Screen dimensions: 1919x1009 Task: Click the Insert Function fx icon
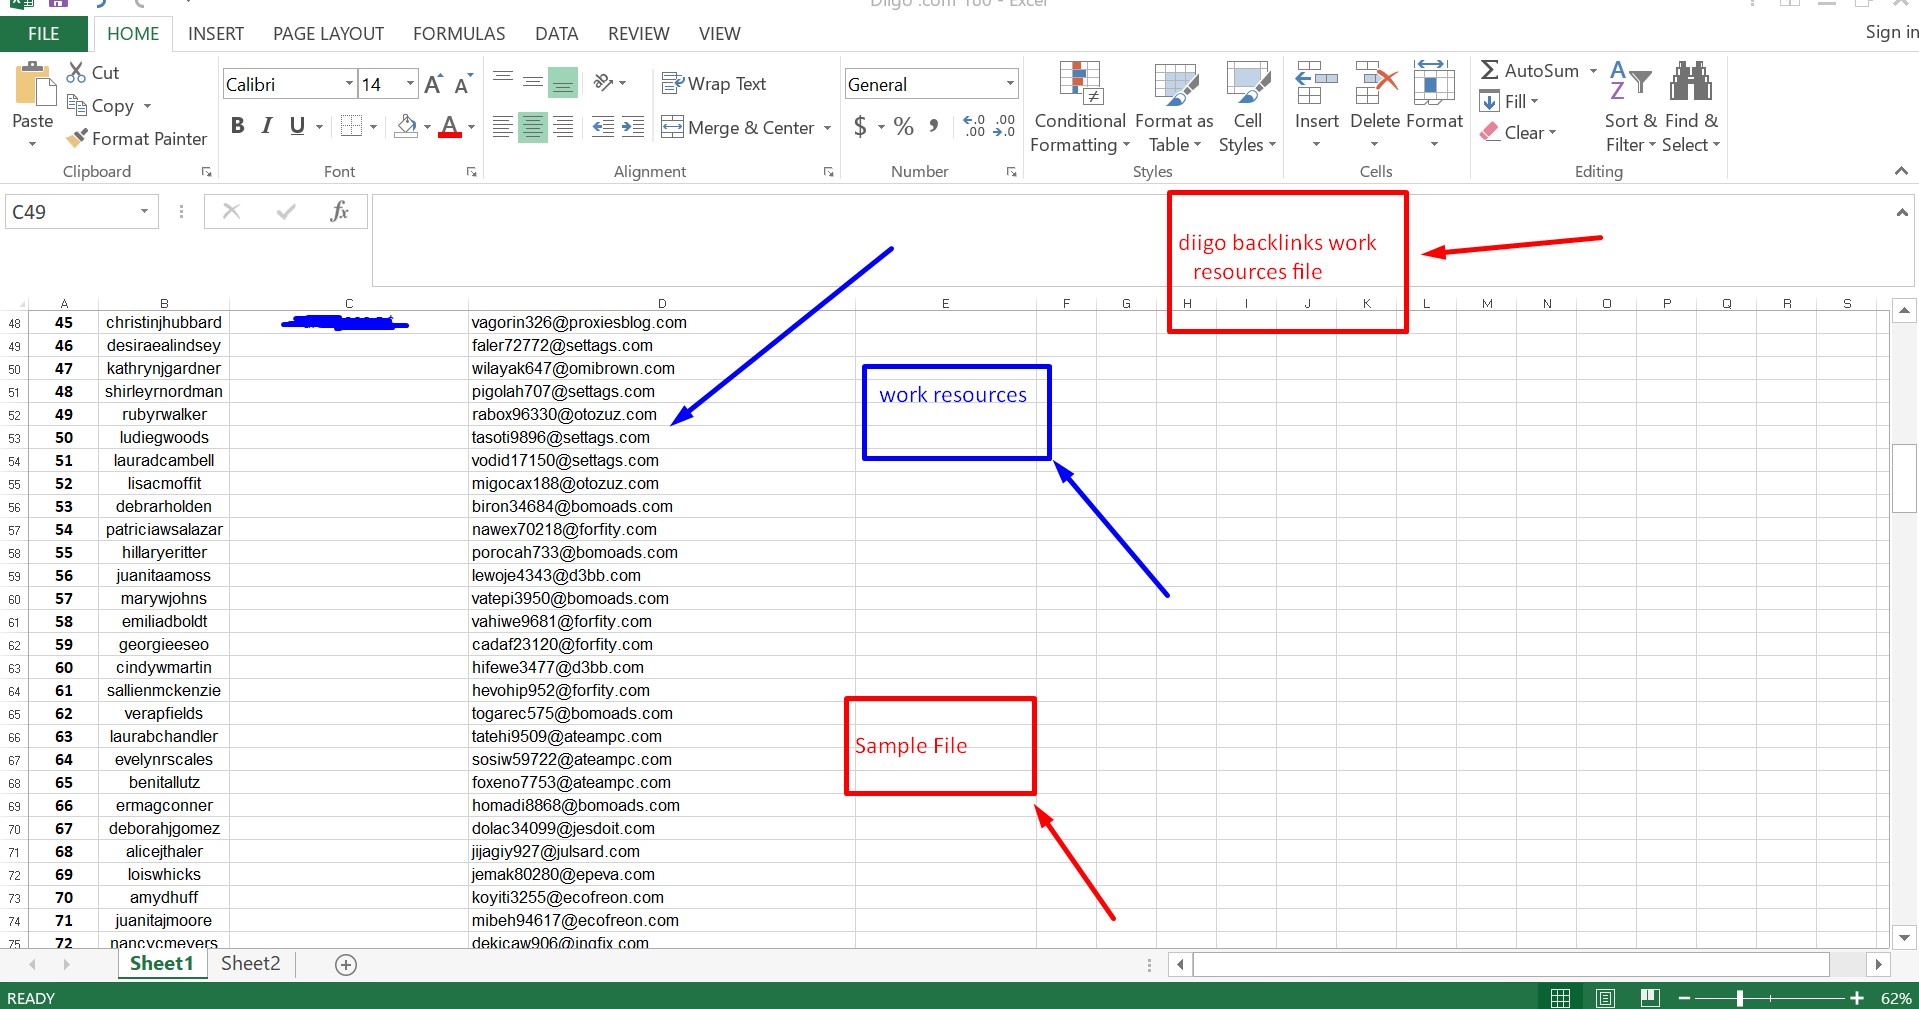coord(339,211)
